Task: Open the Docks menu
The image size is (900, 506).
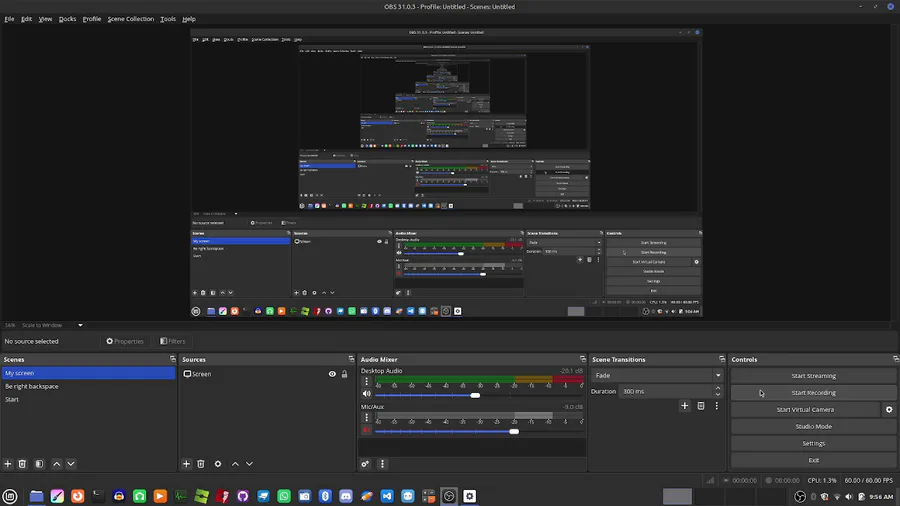Action: click(67, 19)
